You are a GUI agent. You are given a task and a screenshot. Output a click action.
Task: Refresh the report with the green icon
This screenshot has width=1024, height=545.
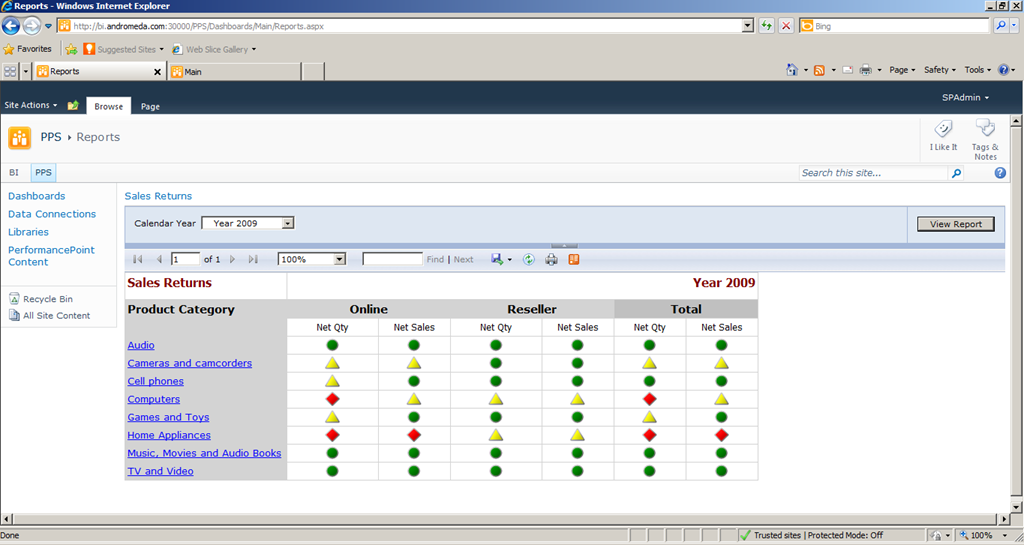click(x=529, y=259)
